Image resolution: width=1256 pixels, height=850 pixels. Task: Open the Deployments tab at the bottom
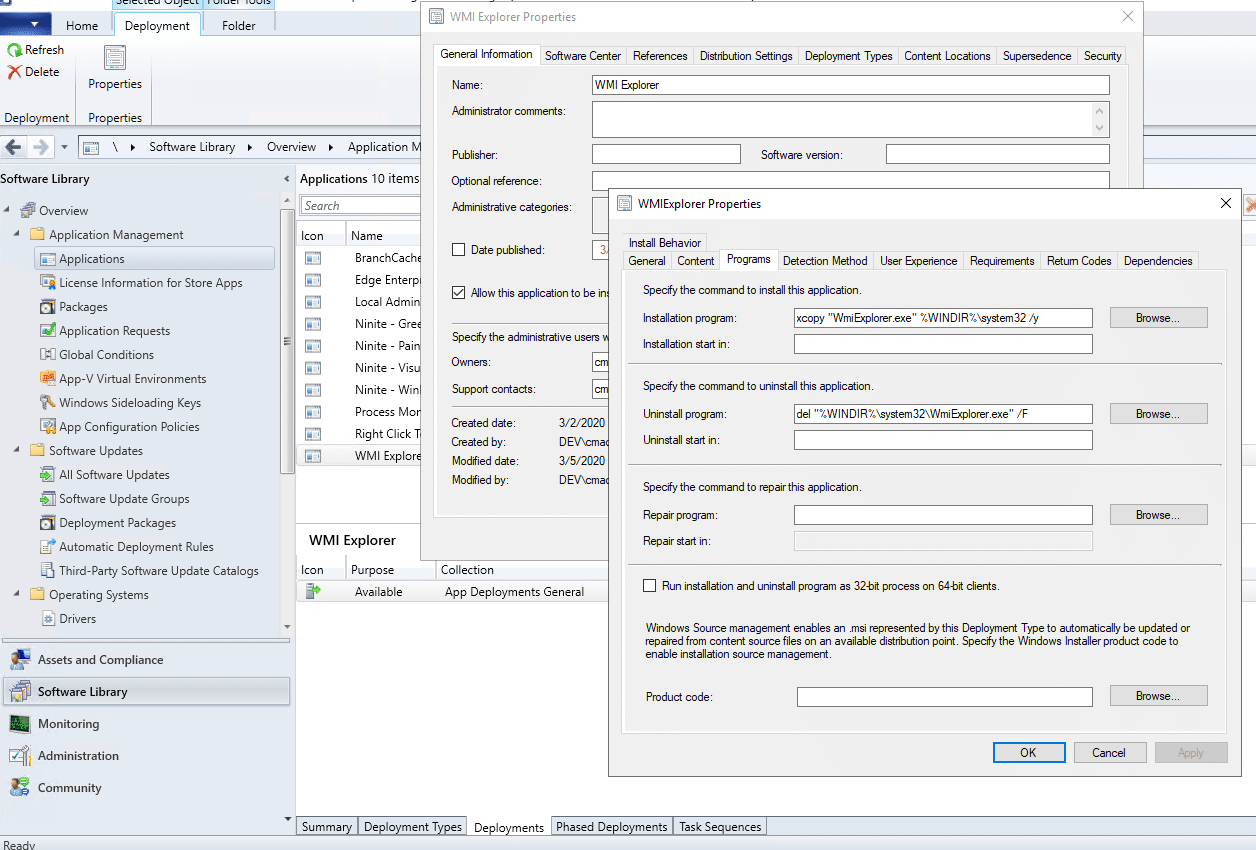click(x=508, y=826)
